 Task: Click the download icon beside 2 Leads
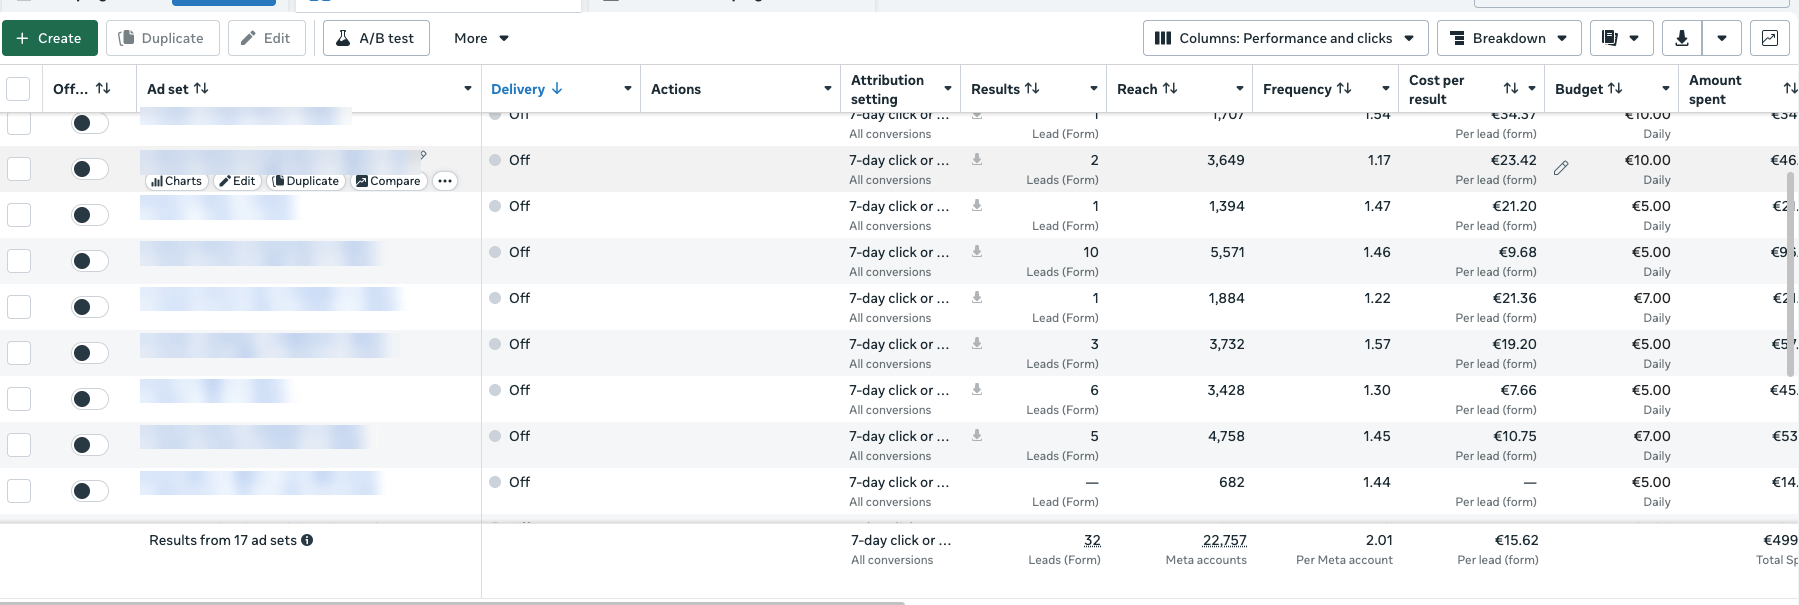click(x=977, y=159)
